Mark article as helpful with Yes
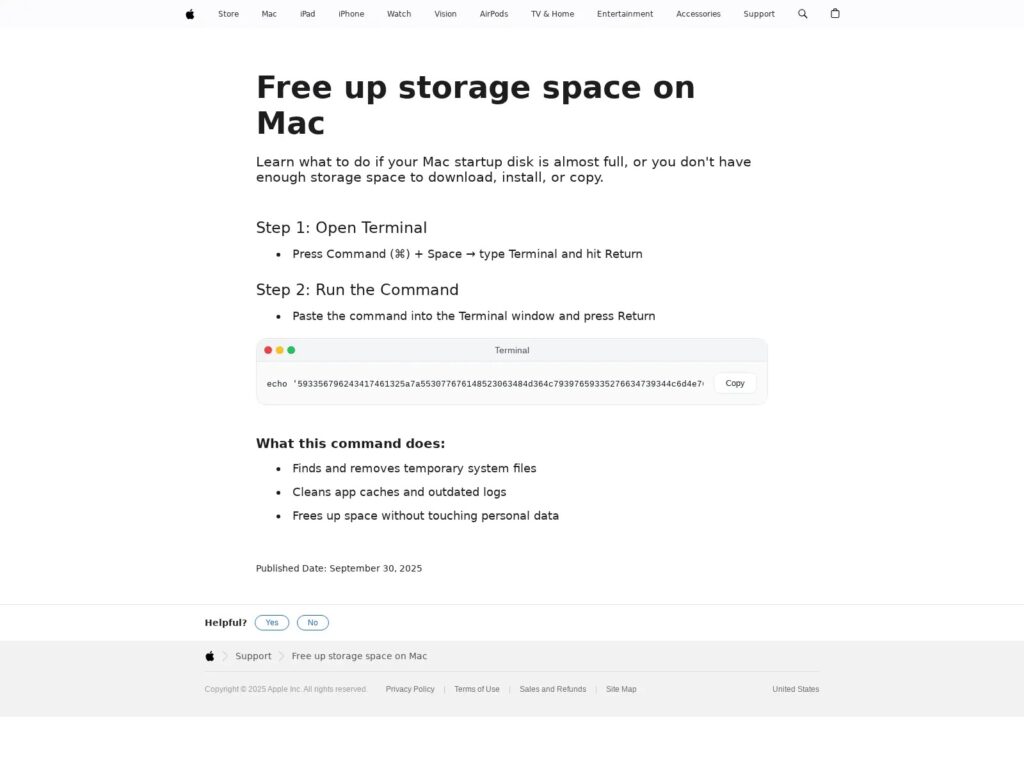 (272, 622)
